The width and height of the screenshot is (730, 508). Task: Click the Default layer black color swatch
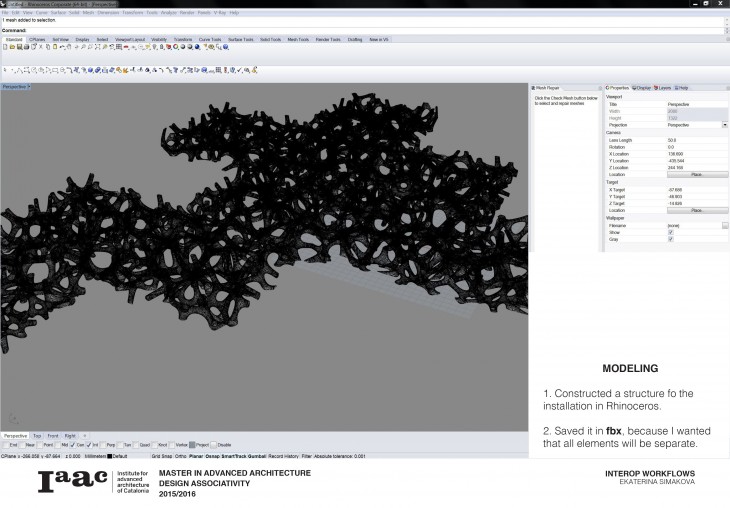coord(109,456)
